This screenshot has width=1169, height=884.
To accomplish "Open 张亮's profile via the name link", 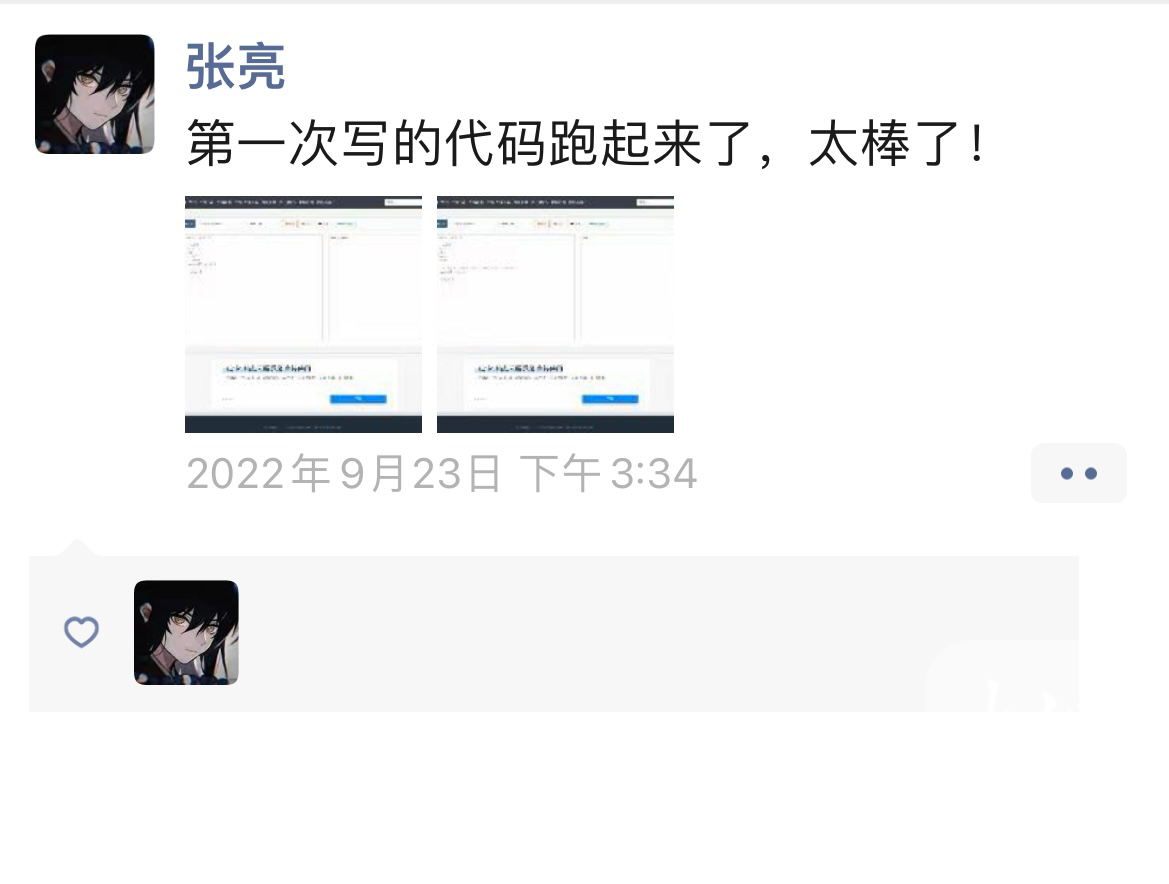I will point(235,66).
